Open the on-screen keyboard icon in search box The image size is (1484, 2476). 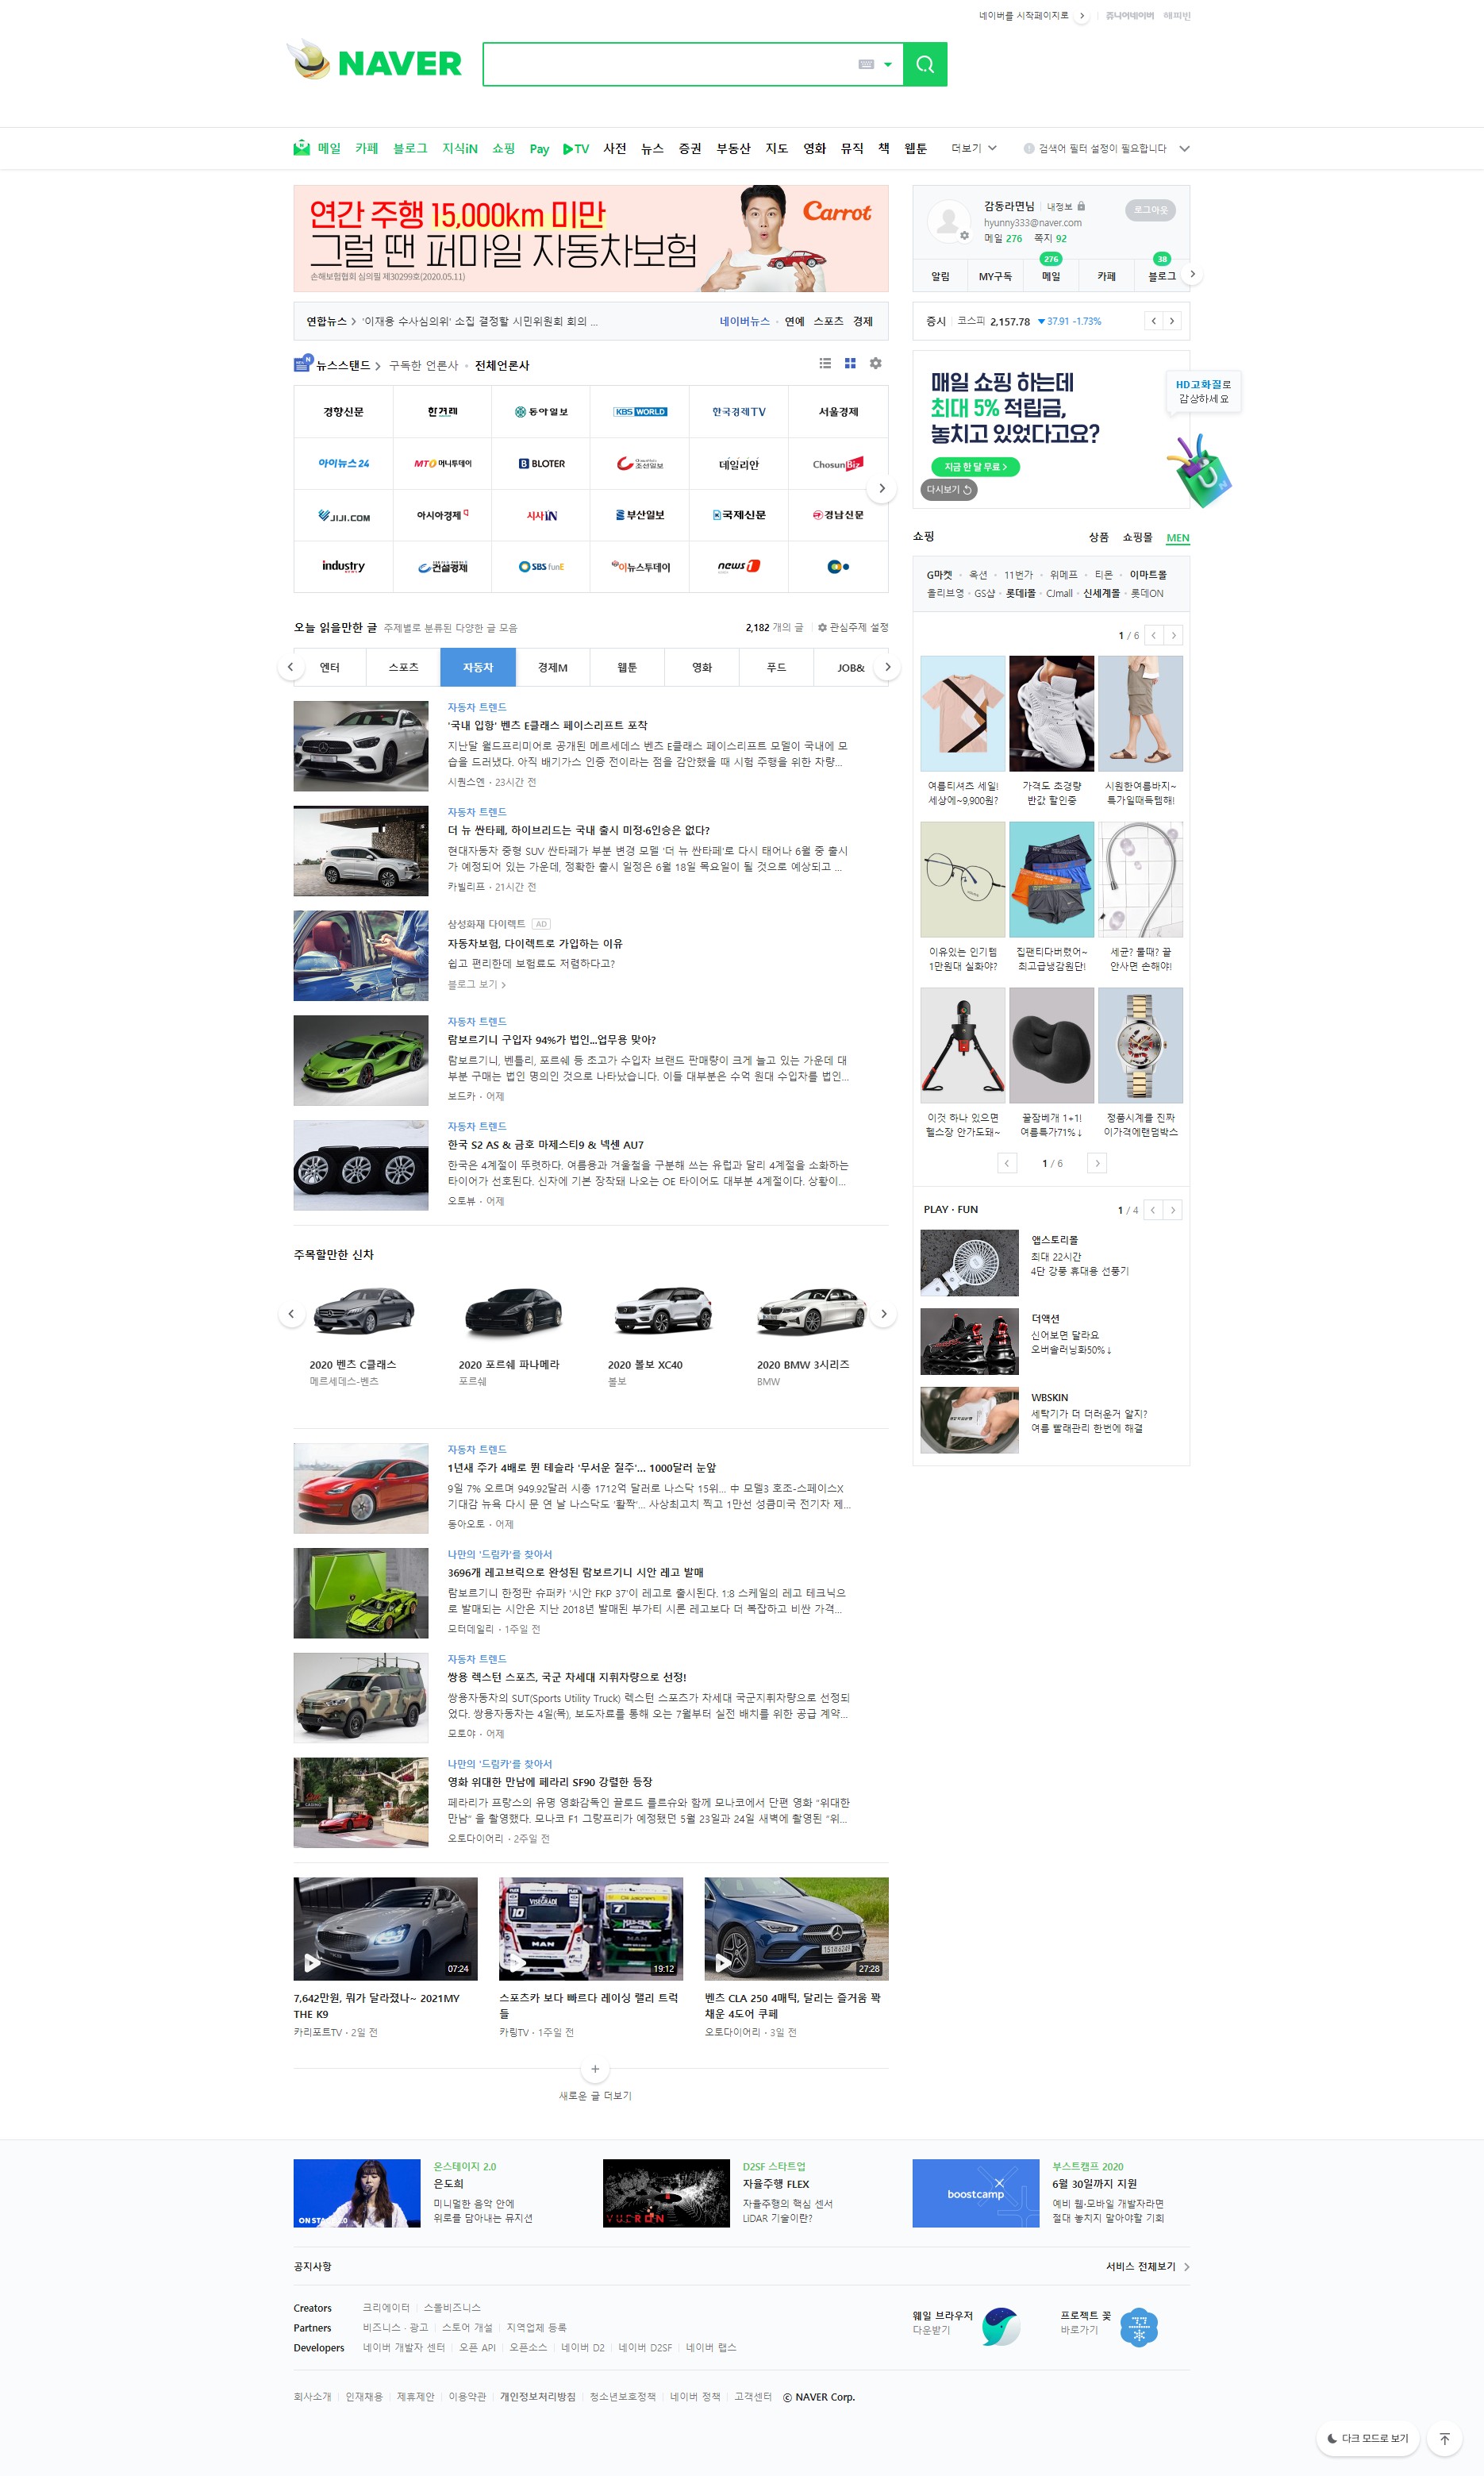point(866,64)
